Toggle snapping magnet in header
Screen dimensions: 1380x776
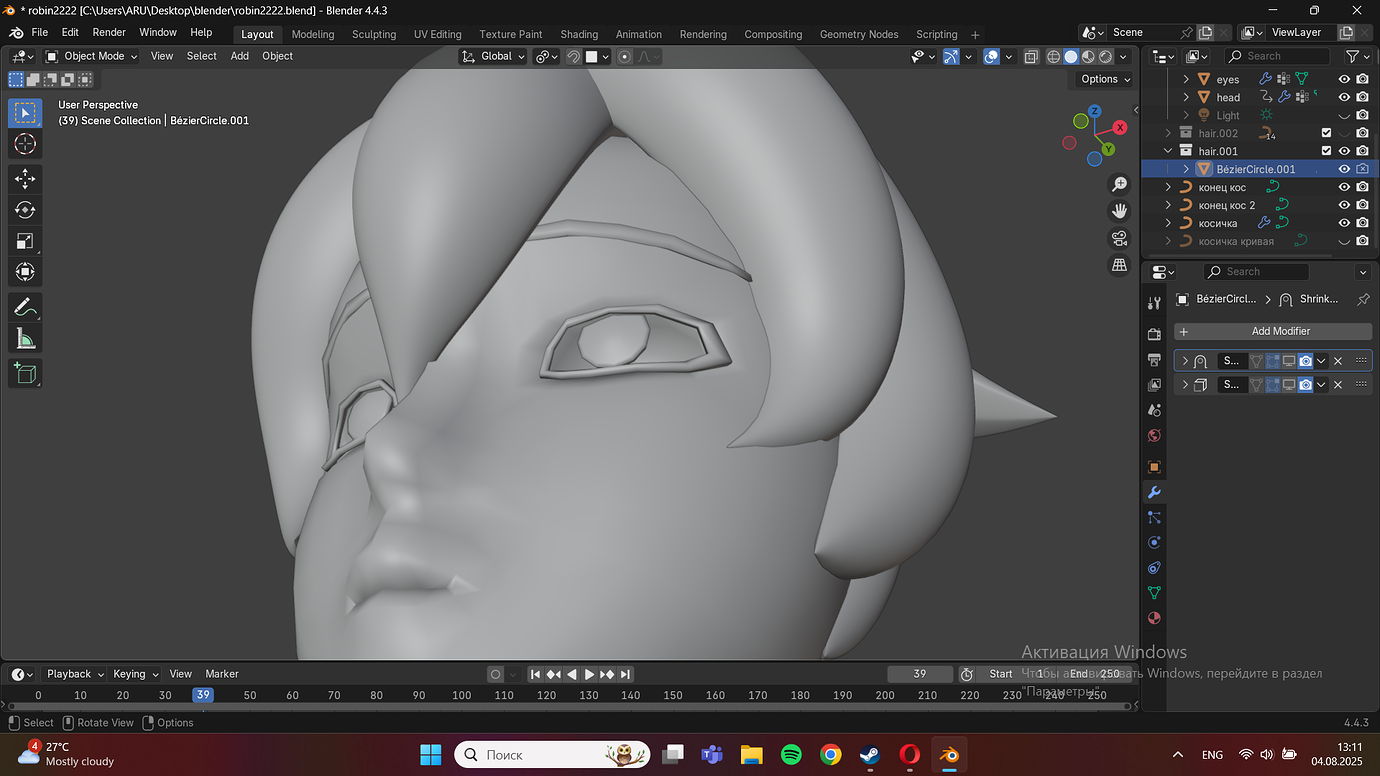click(x=573, y=57)
